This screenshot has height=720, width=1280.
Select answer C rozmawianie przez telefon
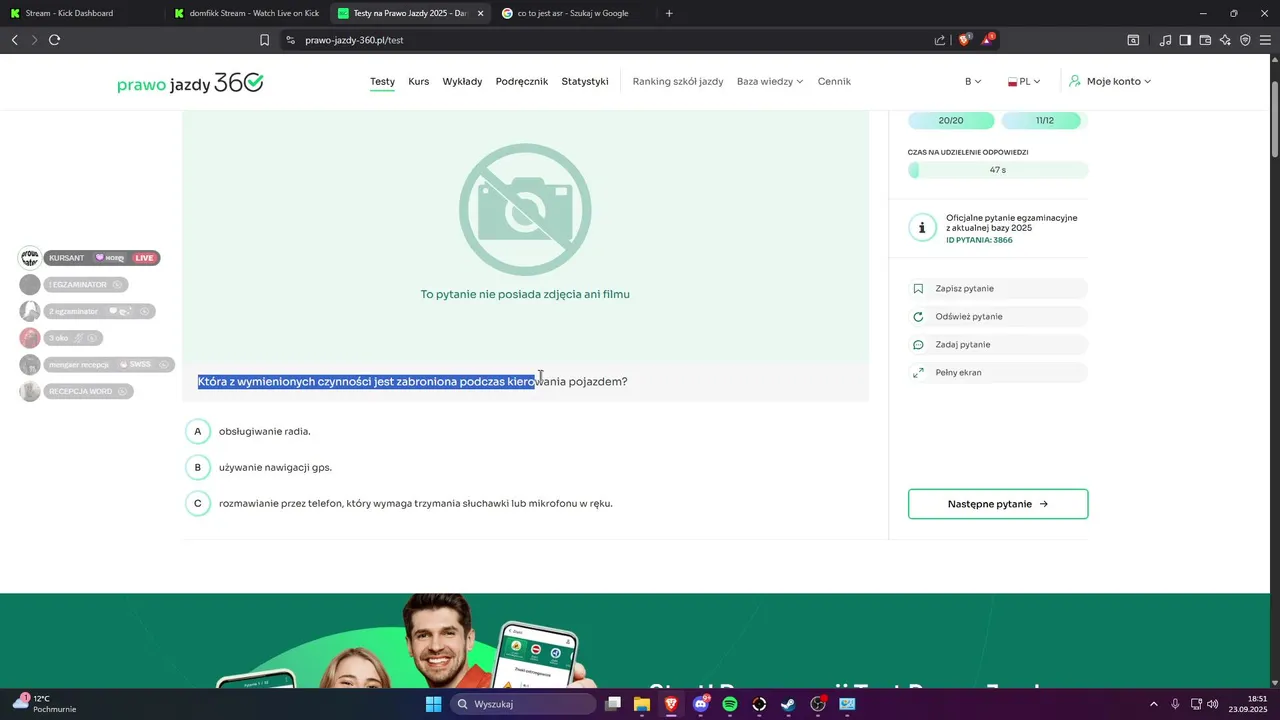399,503
